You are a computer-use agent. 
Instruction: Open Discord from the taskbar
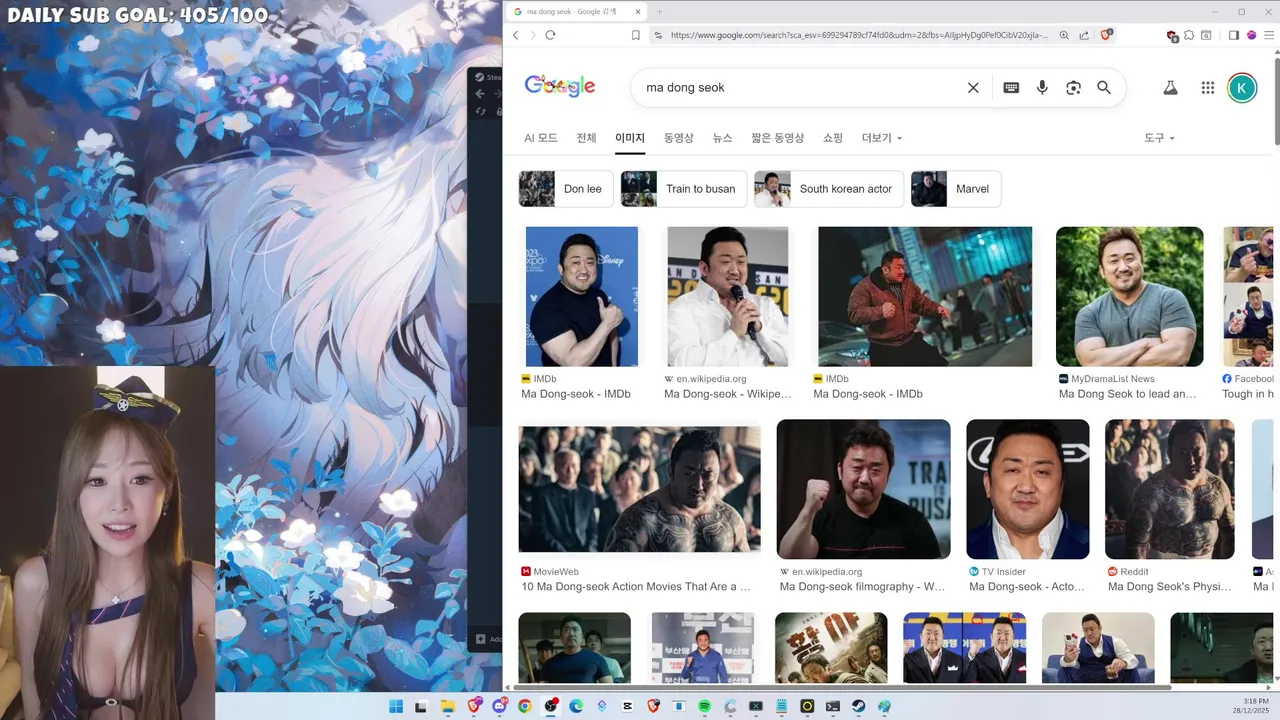point(499,706)
